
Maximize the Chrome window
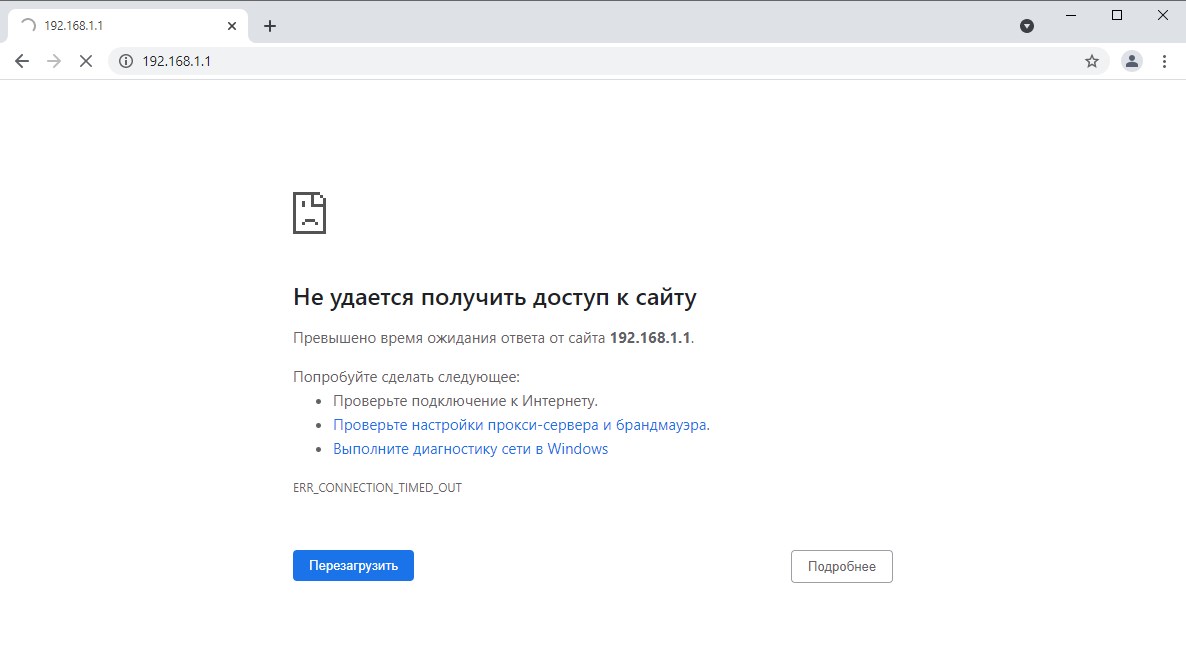tap(1117, 15)
